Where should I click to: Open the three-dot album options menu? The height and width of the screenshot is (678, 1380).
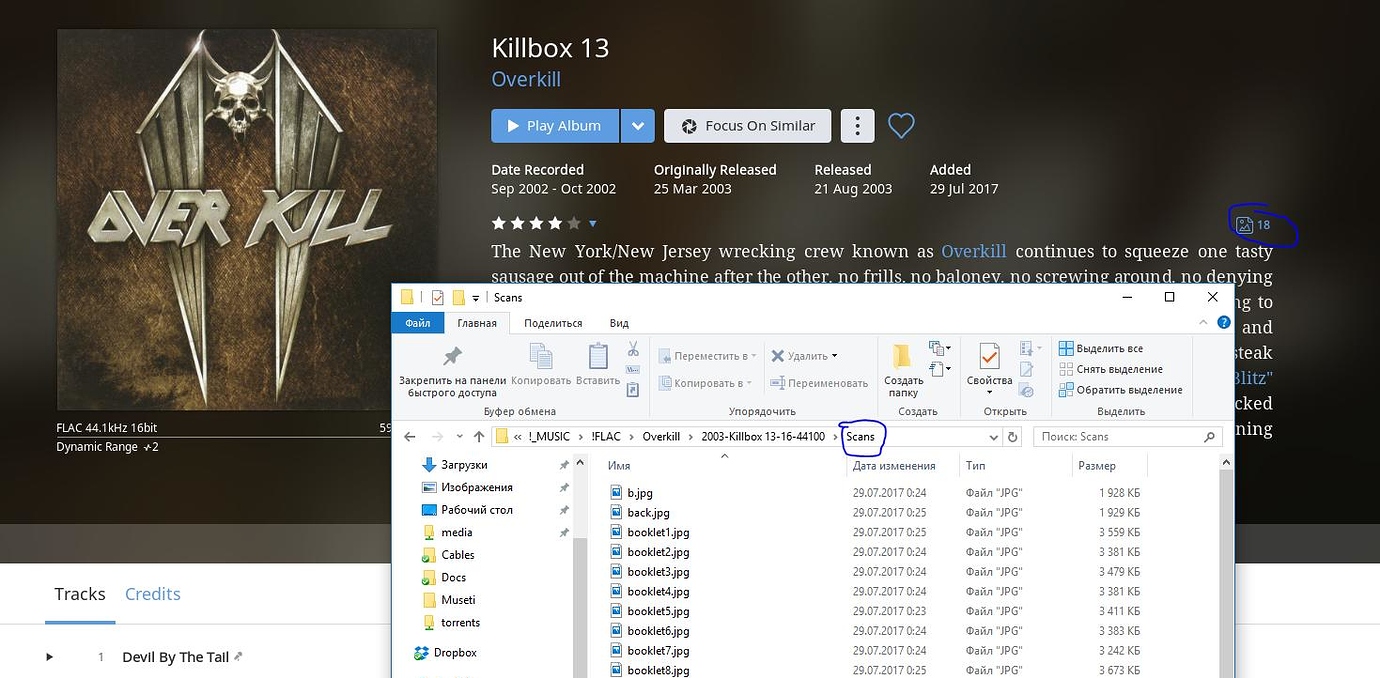(858, 126)
